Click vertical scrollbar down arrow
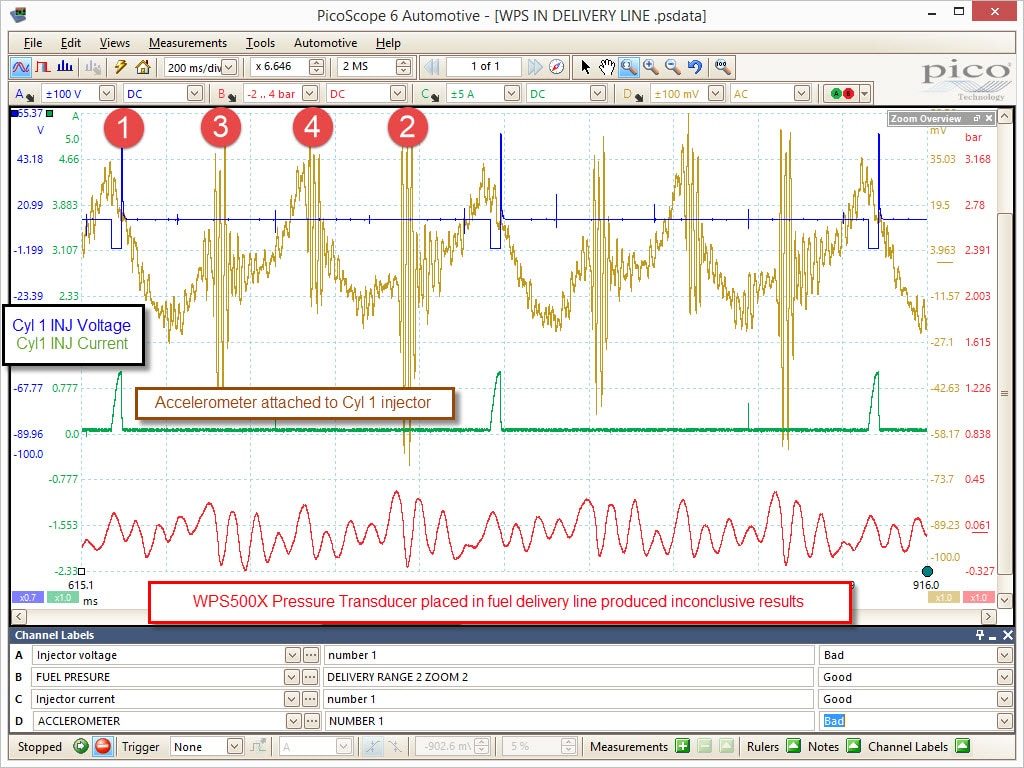Image resolution: width=1024 pixels, height=768 pixels. [x=1005, y=599]
